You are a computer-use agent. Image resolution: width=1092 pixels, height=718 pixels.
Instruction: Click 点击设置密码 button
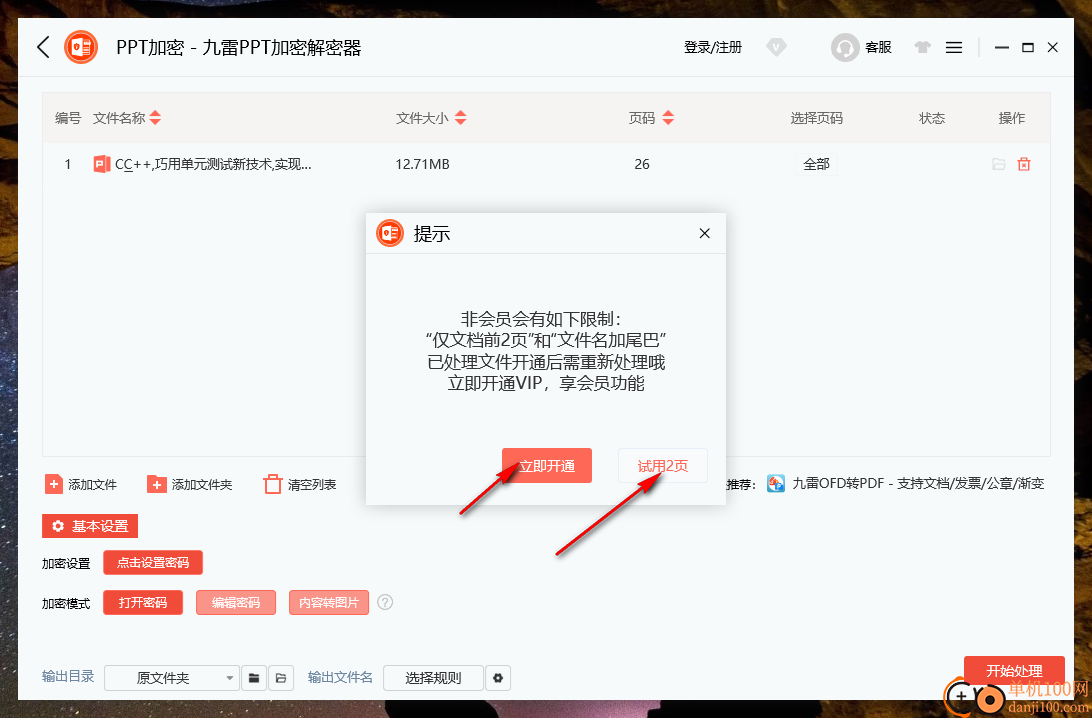click(x=153, y=563)
